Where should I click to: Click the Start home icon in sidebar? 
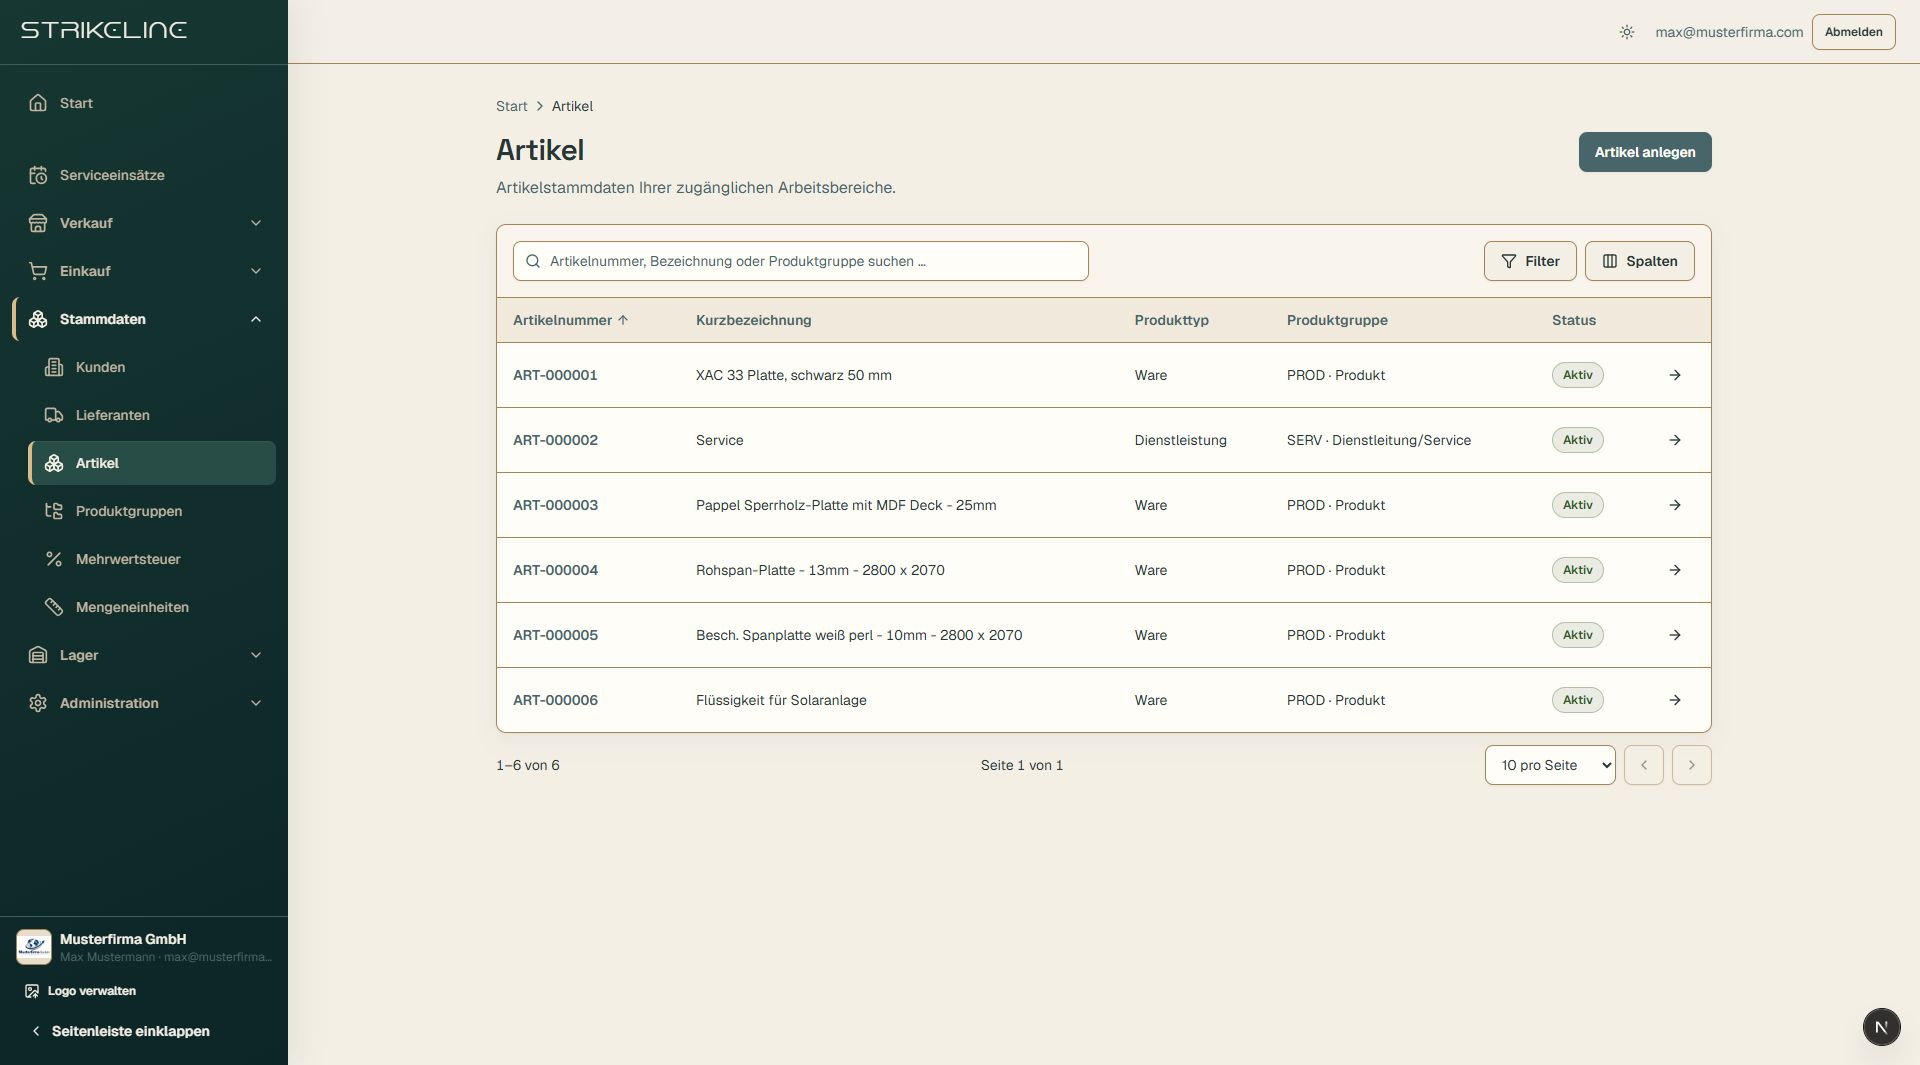[38, 103]
